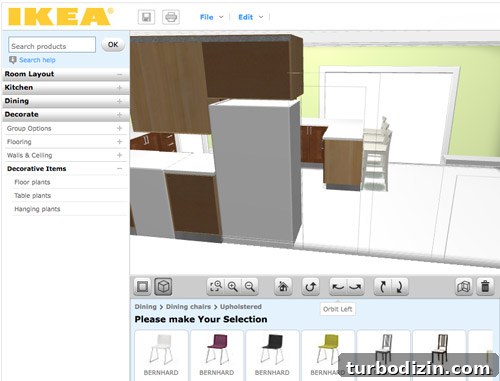
Task: Open the File dropdown arrow
Action: (x=221, y=17)
